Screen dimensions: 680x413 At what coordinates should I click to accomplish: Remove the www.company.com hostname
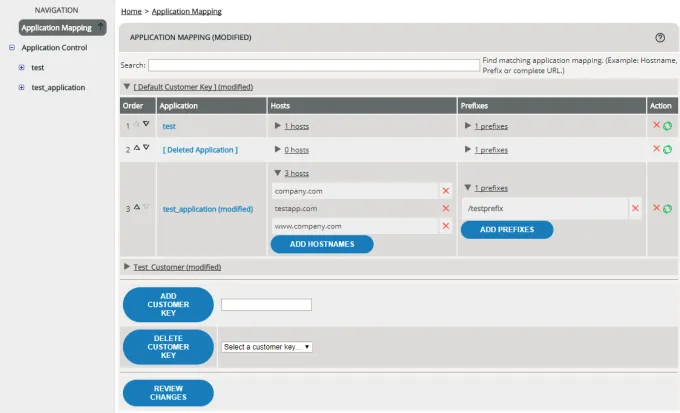click(445, 226)
